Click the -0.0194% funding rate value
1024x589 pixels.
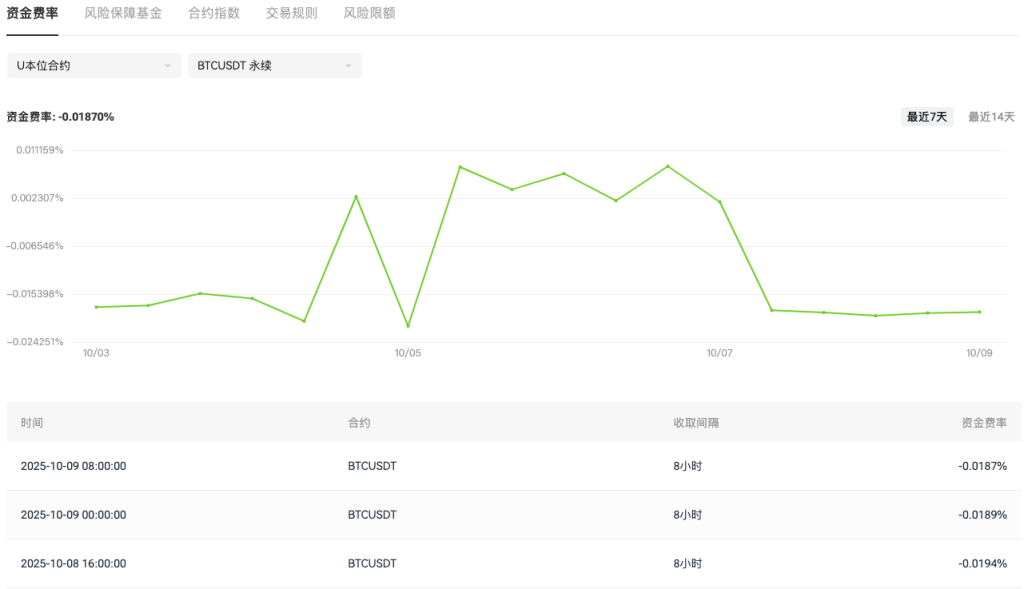tap(982, 564)
